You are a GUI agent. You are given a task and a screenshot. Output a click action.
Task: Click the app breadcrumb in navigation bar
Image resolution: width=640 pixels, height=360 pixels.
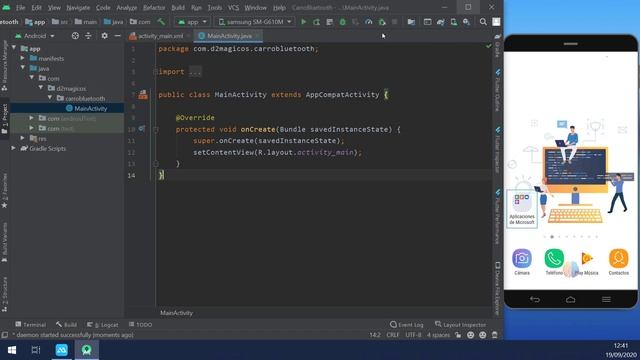[36, 22]
